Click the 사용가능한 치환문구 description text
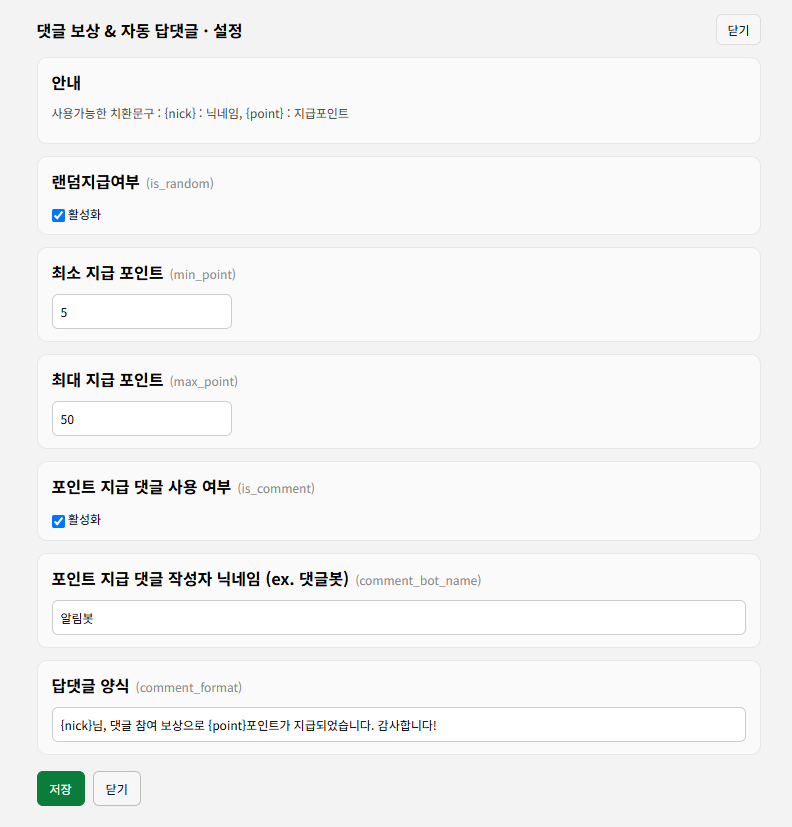Screen dimensions: 792x827 point(200,113)
